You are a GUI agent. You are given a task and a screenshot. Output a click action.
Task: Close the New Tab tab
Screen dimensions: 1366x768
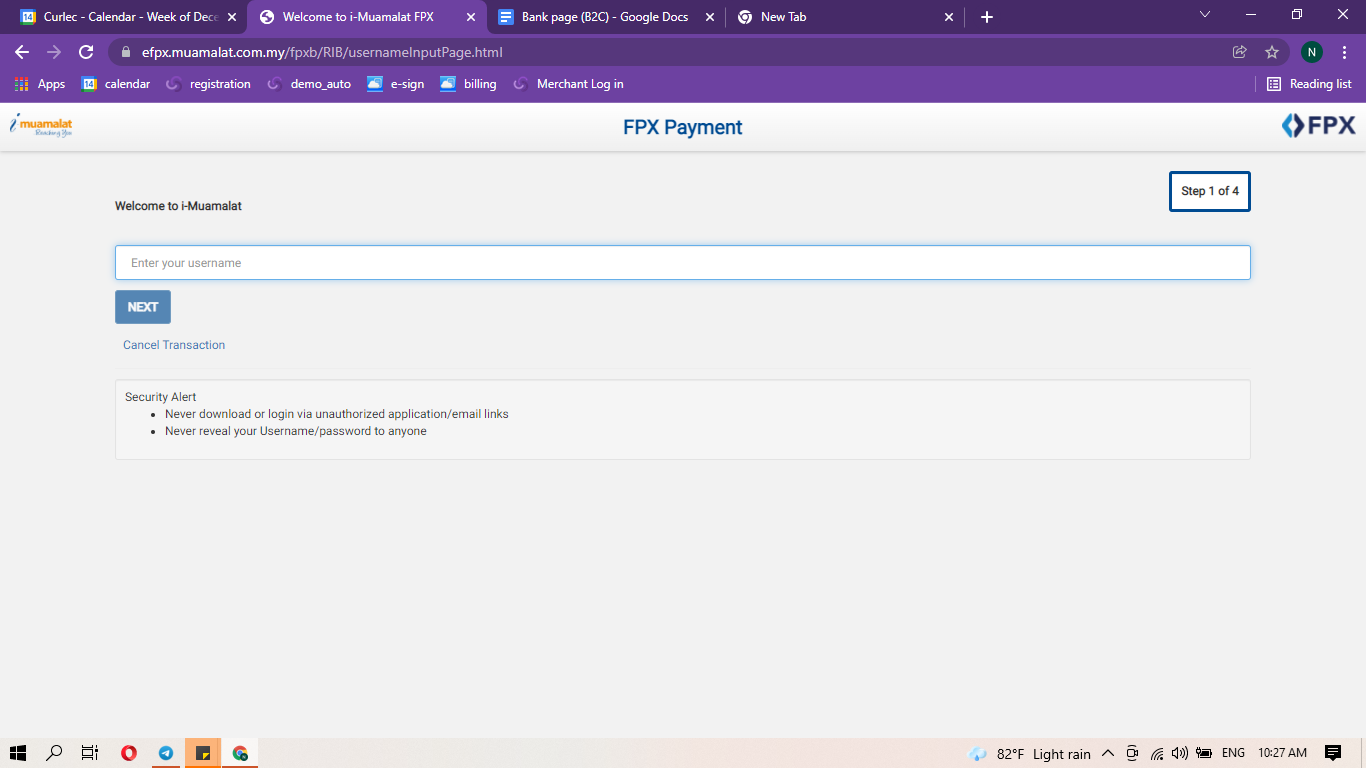click(949, 17)
